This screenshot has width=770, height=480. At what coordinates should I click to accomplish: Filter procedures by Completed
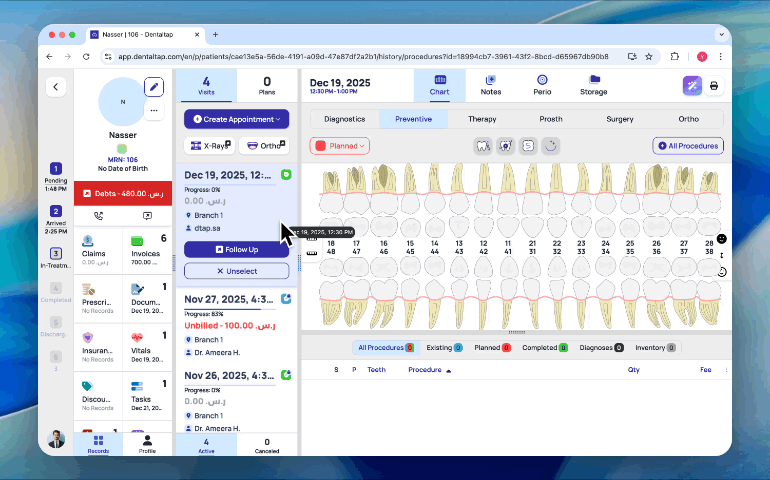544,348
